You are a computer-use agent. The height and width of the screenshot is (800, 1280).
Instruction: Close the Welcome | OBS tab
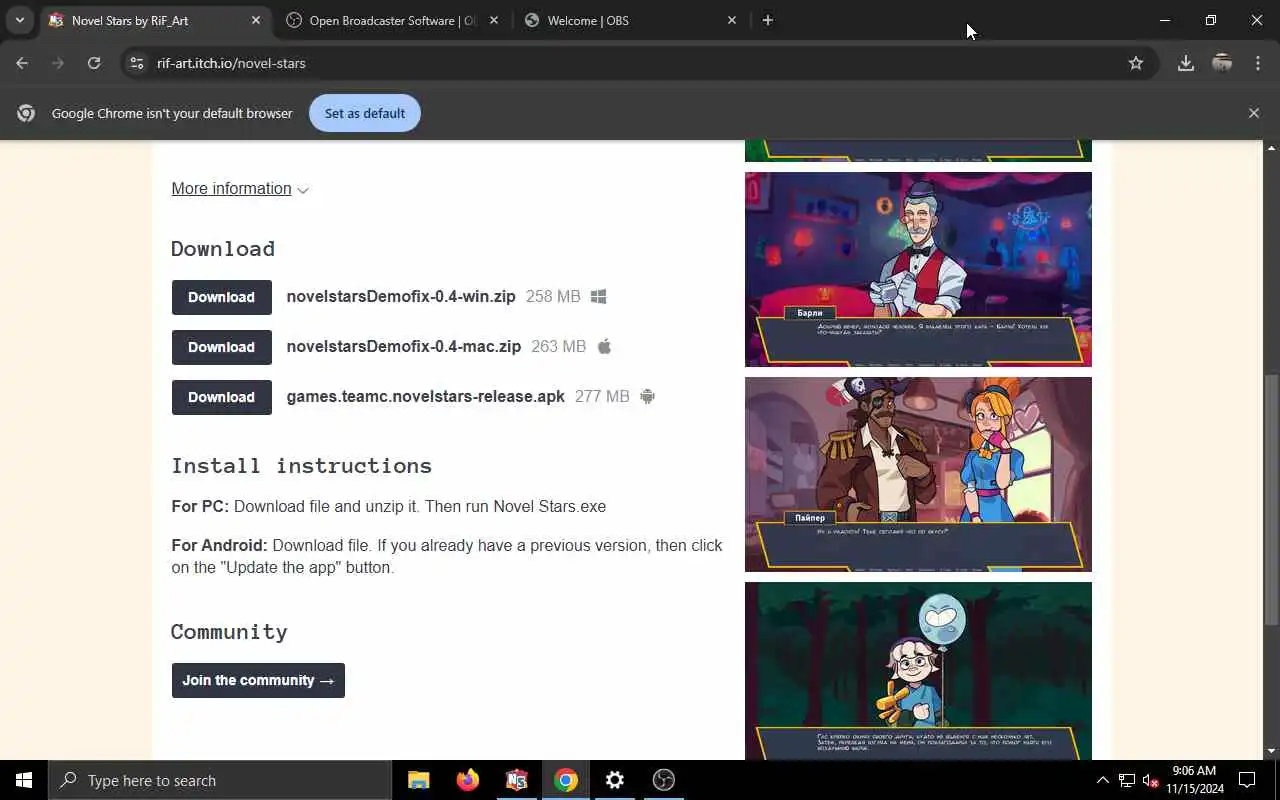tap(732, 20)
